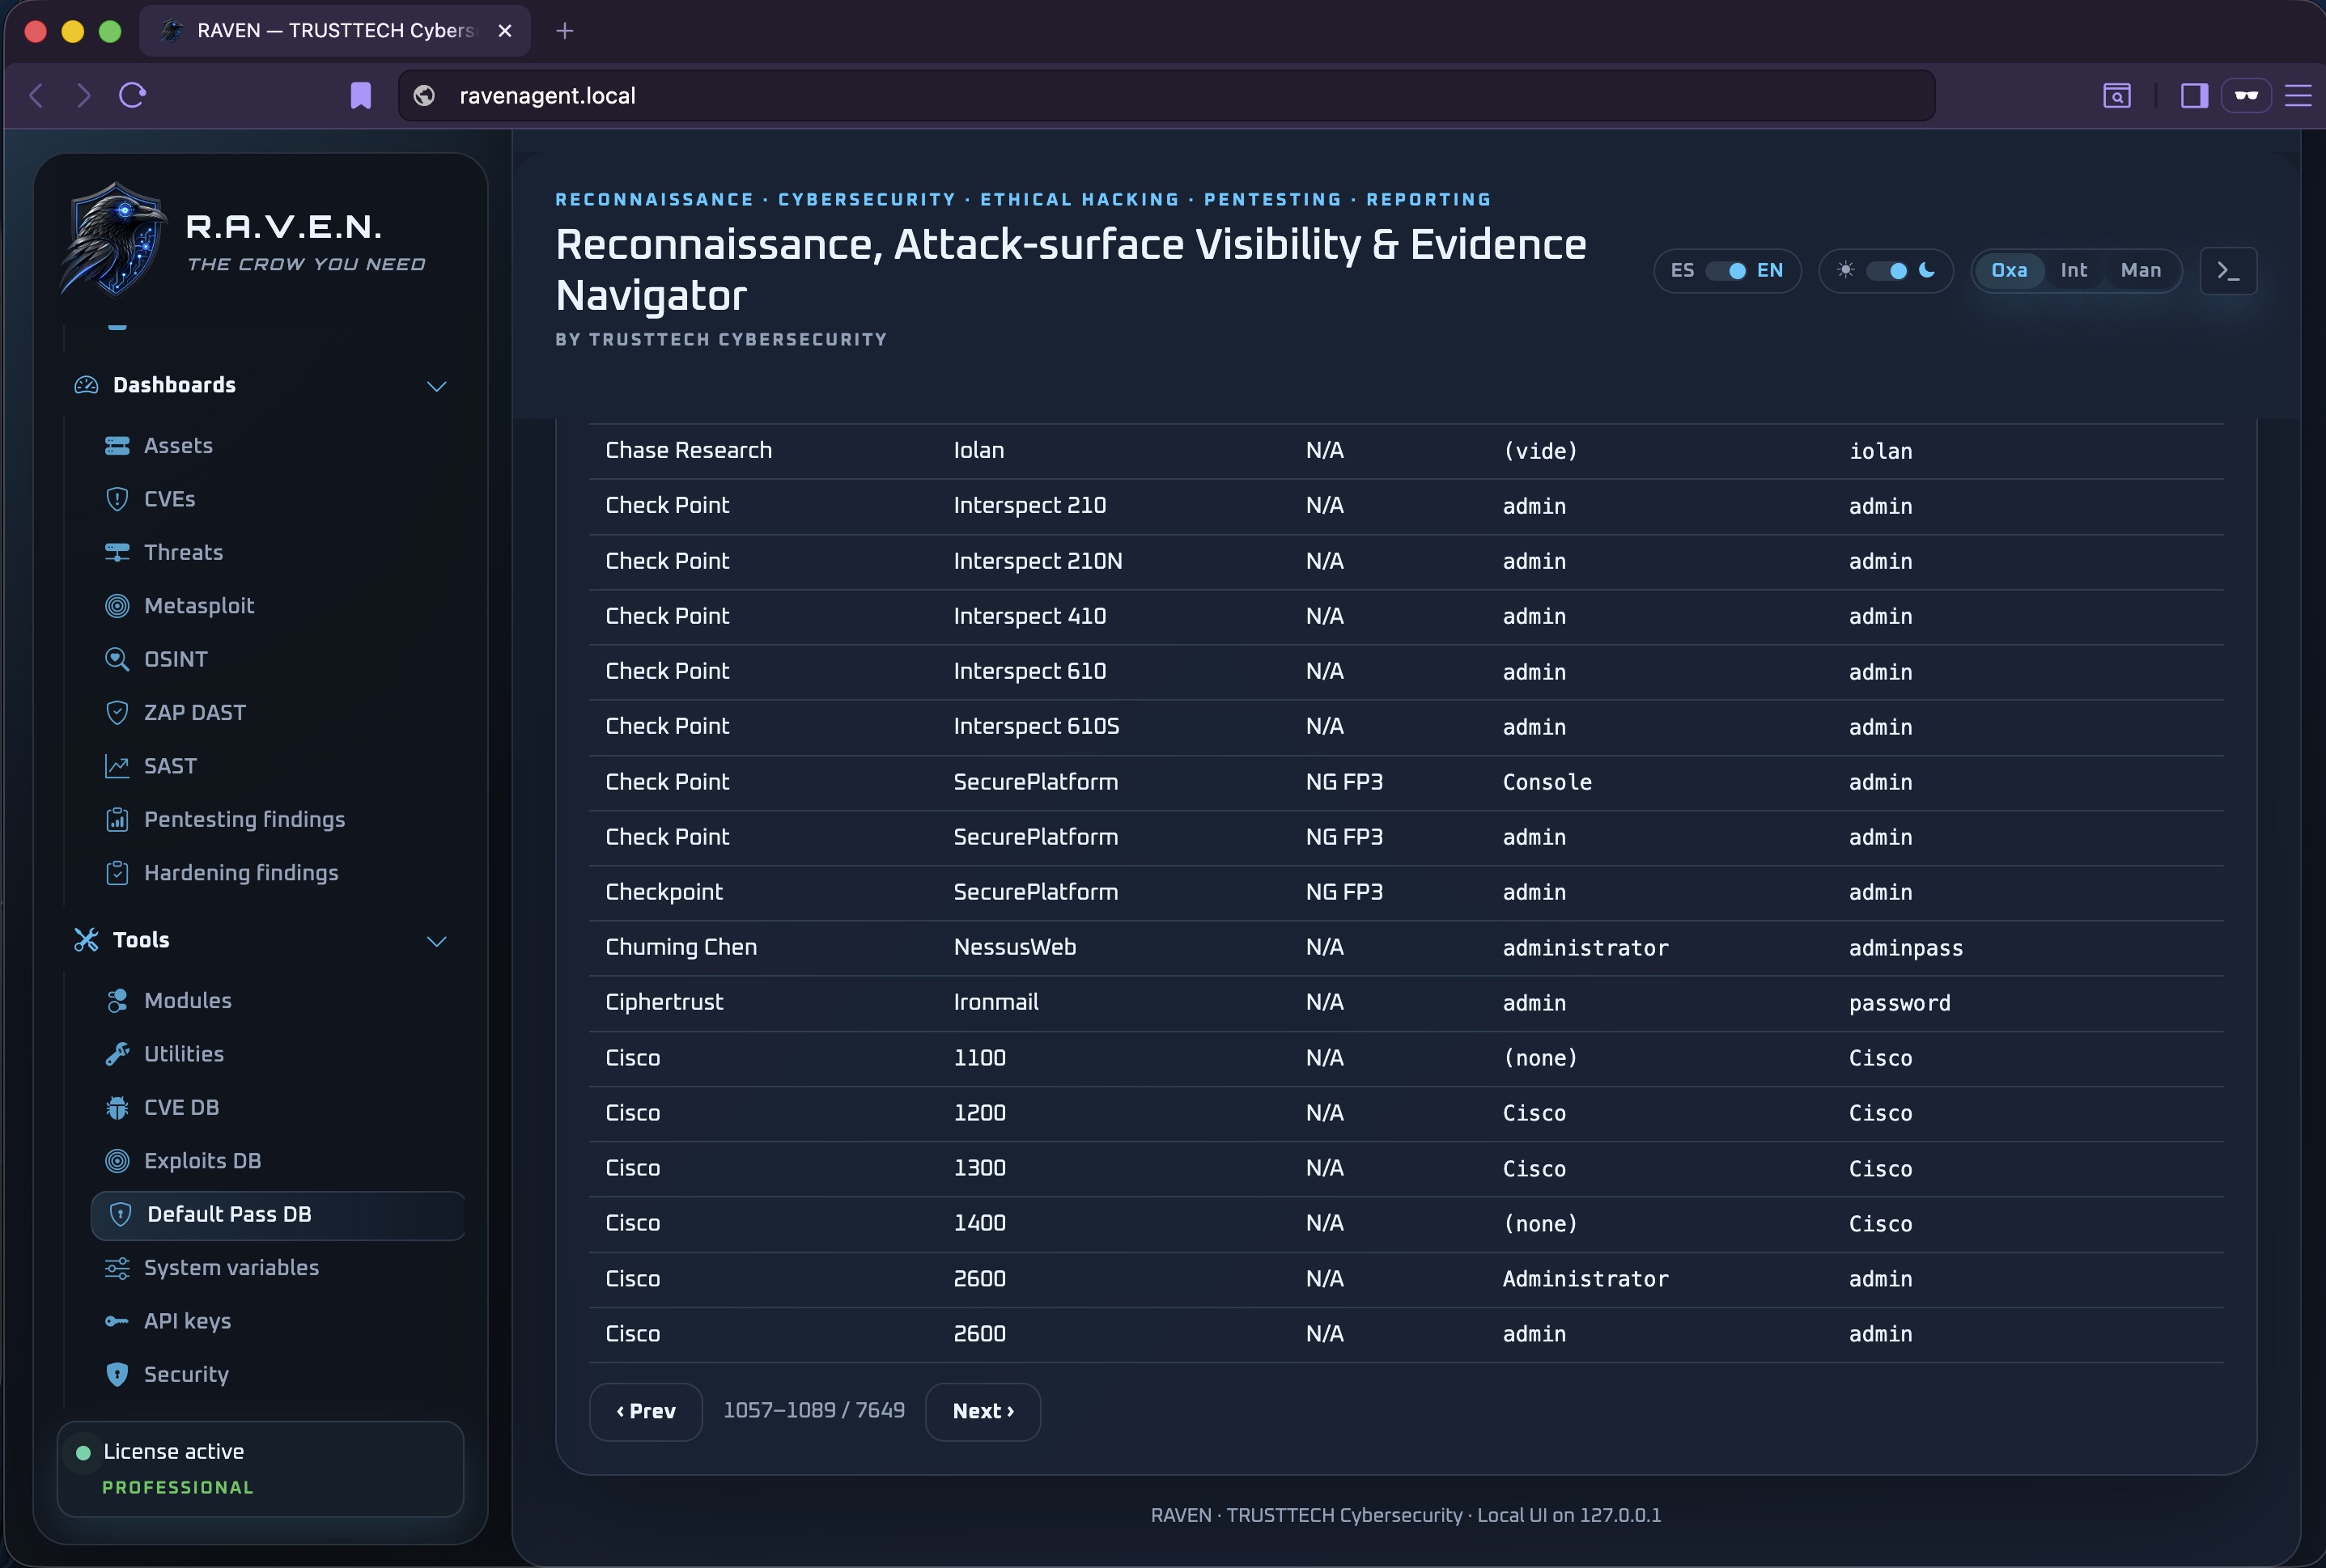Open the OSINT magnifier icon

(117, 659)
